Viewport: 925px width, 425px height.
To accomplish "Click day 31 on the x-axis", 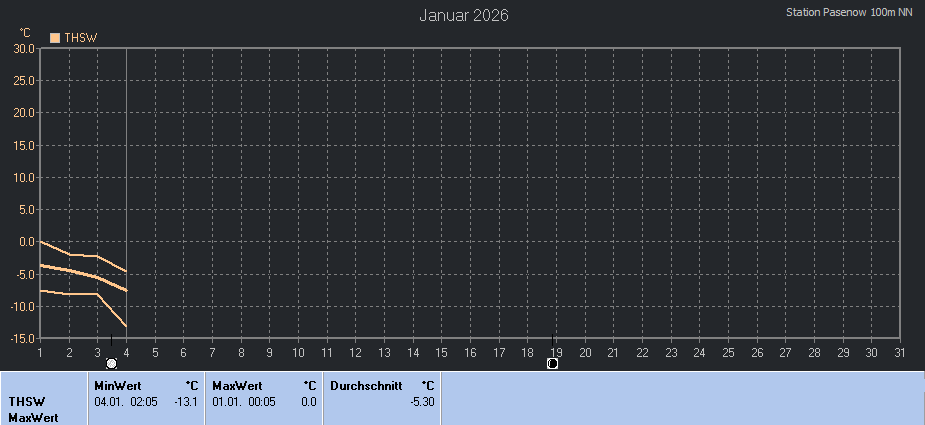I will tap(899, 352).
